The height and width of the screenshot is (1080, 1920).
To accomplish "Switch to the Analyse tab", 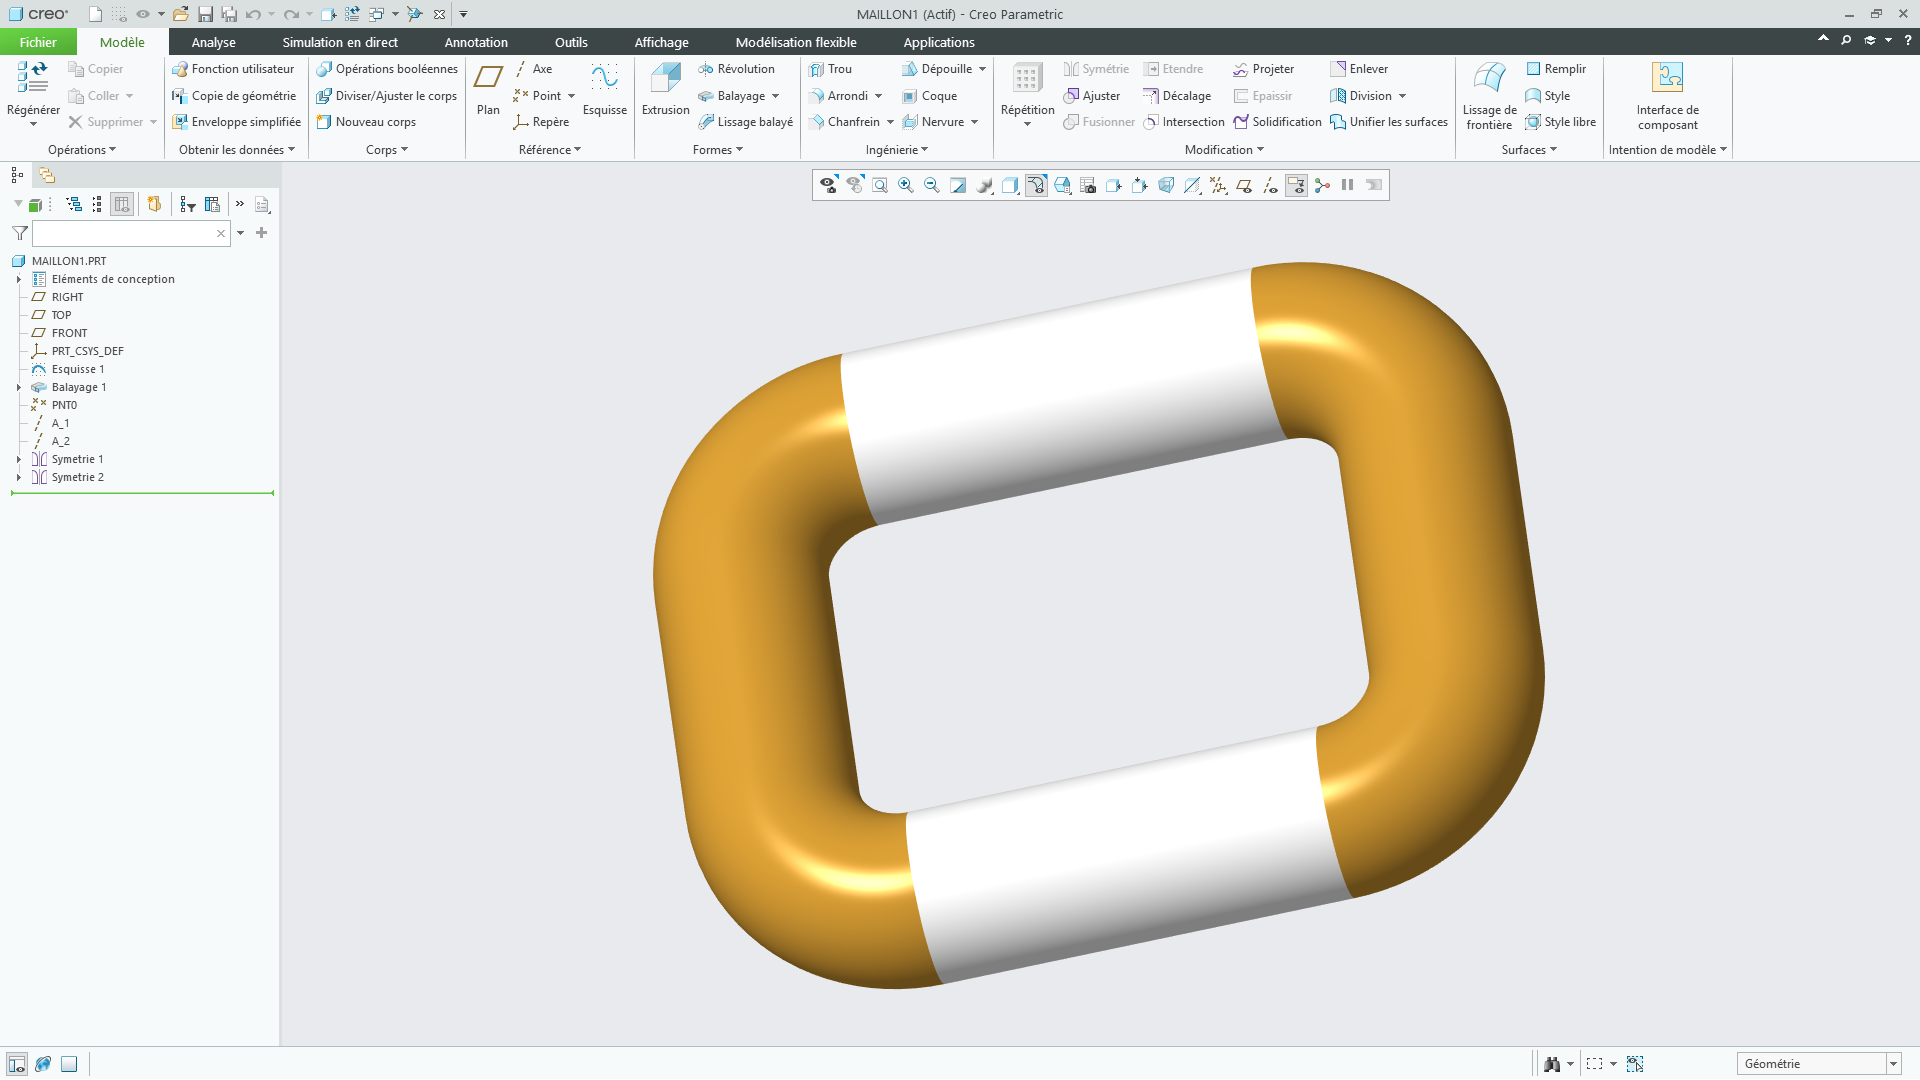I will 214,42.
